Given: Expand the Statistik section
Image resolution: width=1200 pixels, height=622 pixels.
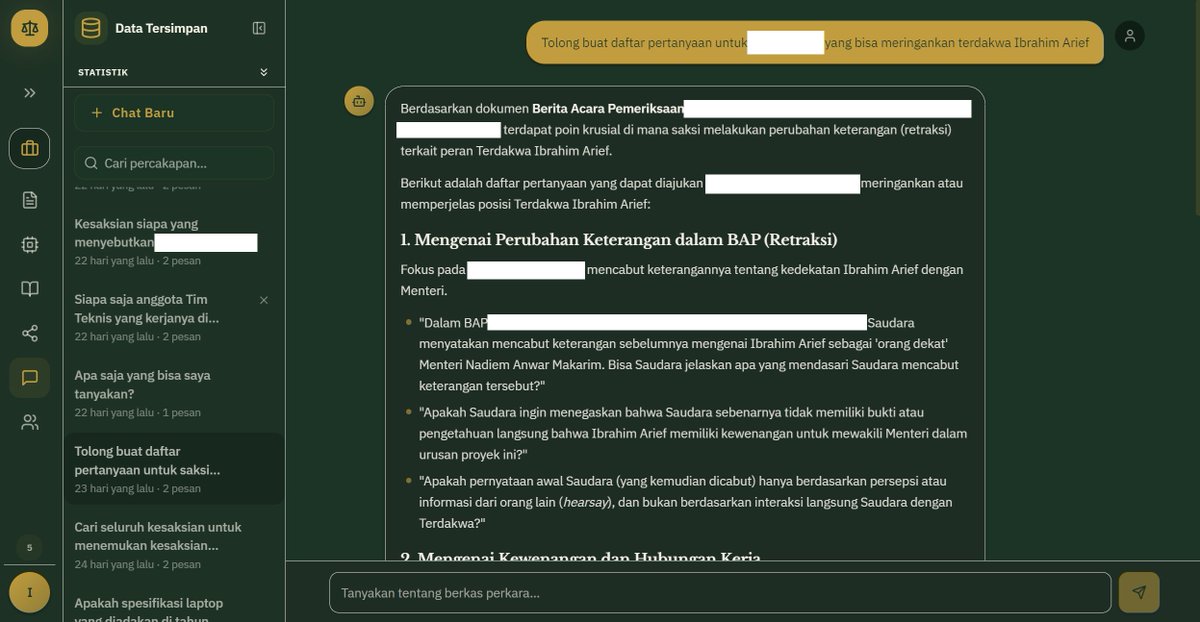Looking at the screenshot, I should (x=264, y=72).
